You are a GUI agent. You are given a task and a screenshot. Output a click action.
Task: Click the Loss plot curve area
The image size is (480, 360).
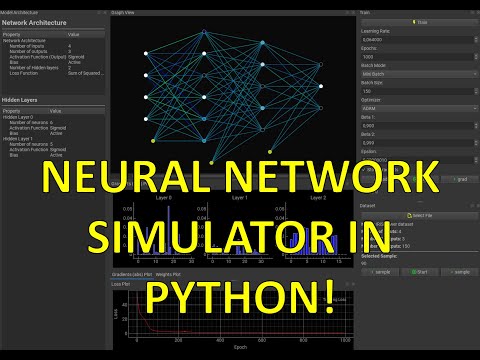(240, 313)
